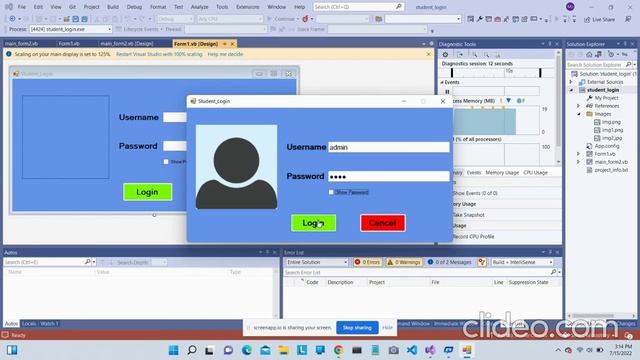Click Diagnostic Tools zoom in icon
This screenshot has height=360, width=640.
pyautogui.click(x=475, y=55)
